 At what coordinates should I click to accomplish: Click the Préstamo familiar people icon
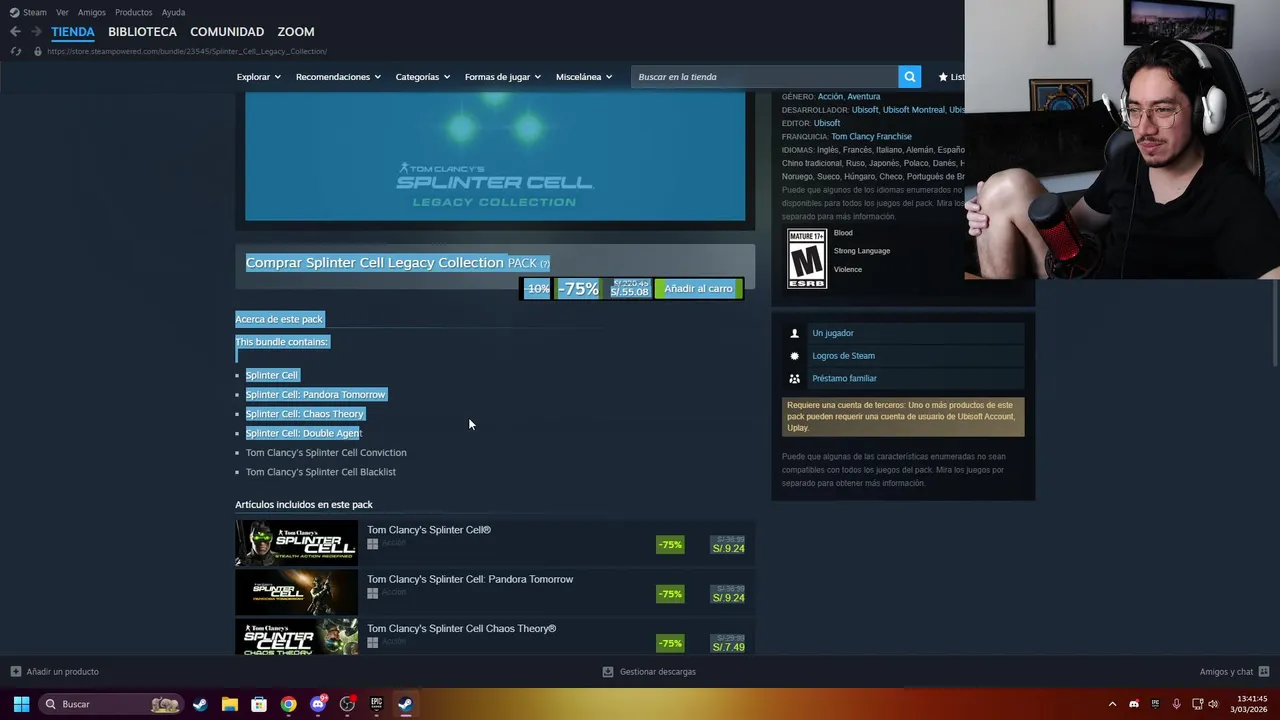click(795, 379)
